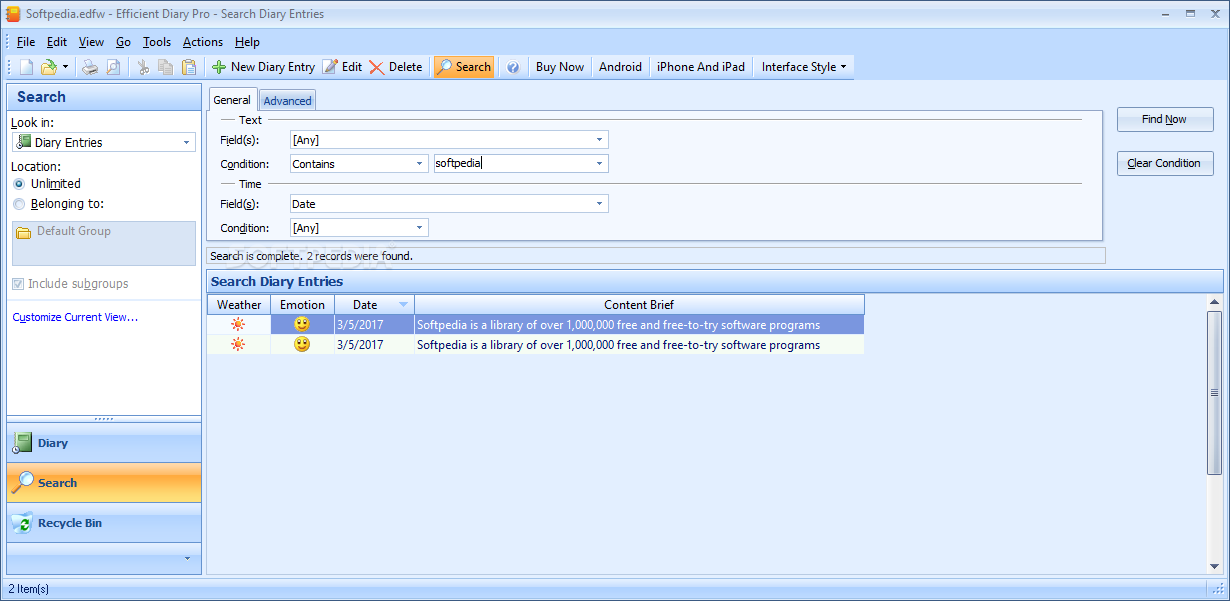This screenshot has height=601, width=1230.
Task: Click the Content Brief column header
Action: click(x=639, y=305)
